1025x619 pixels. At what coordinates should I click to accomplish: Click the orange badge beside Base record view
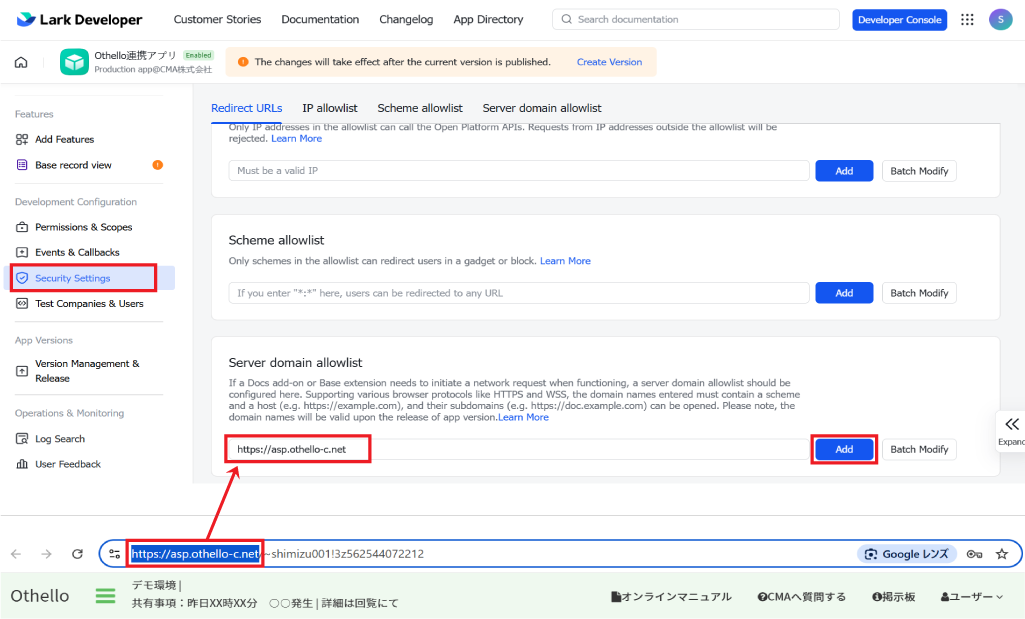pos(158,165)
